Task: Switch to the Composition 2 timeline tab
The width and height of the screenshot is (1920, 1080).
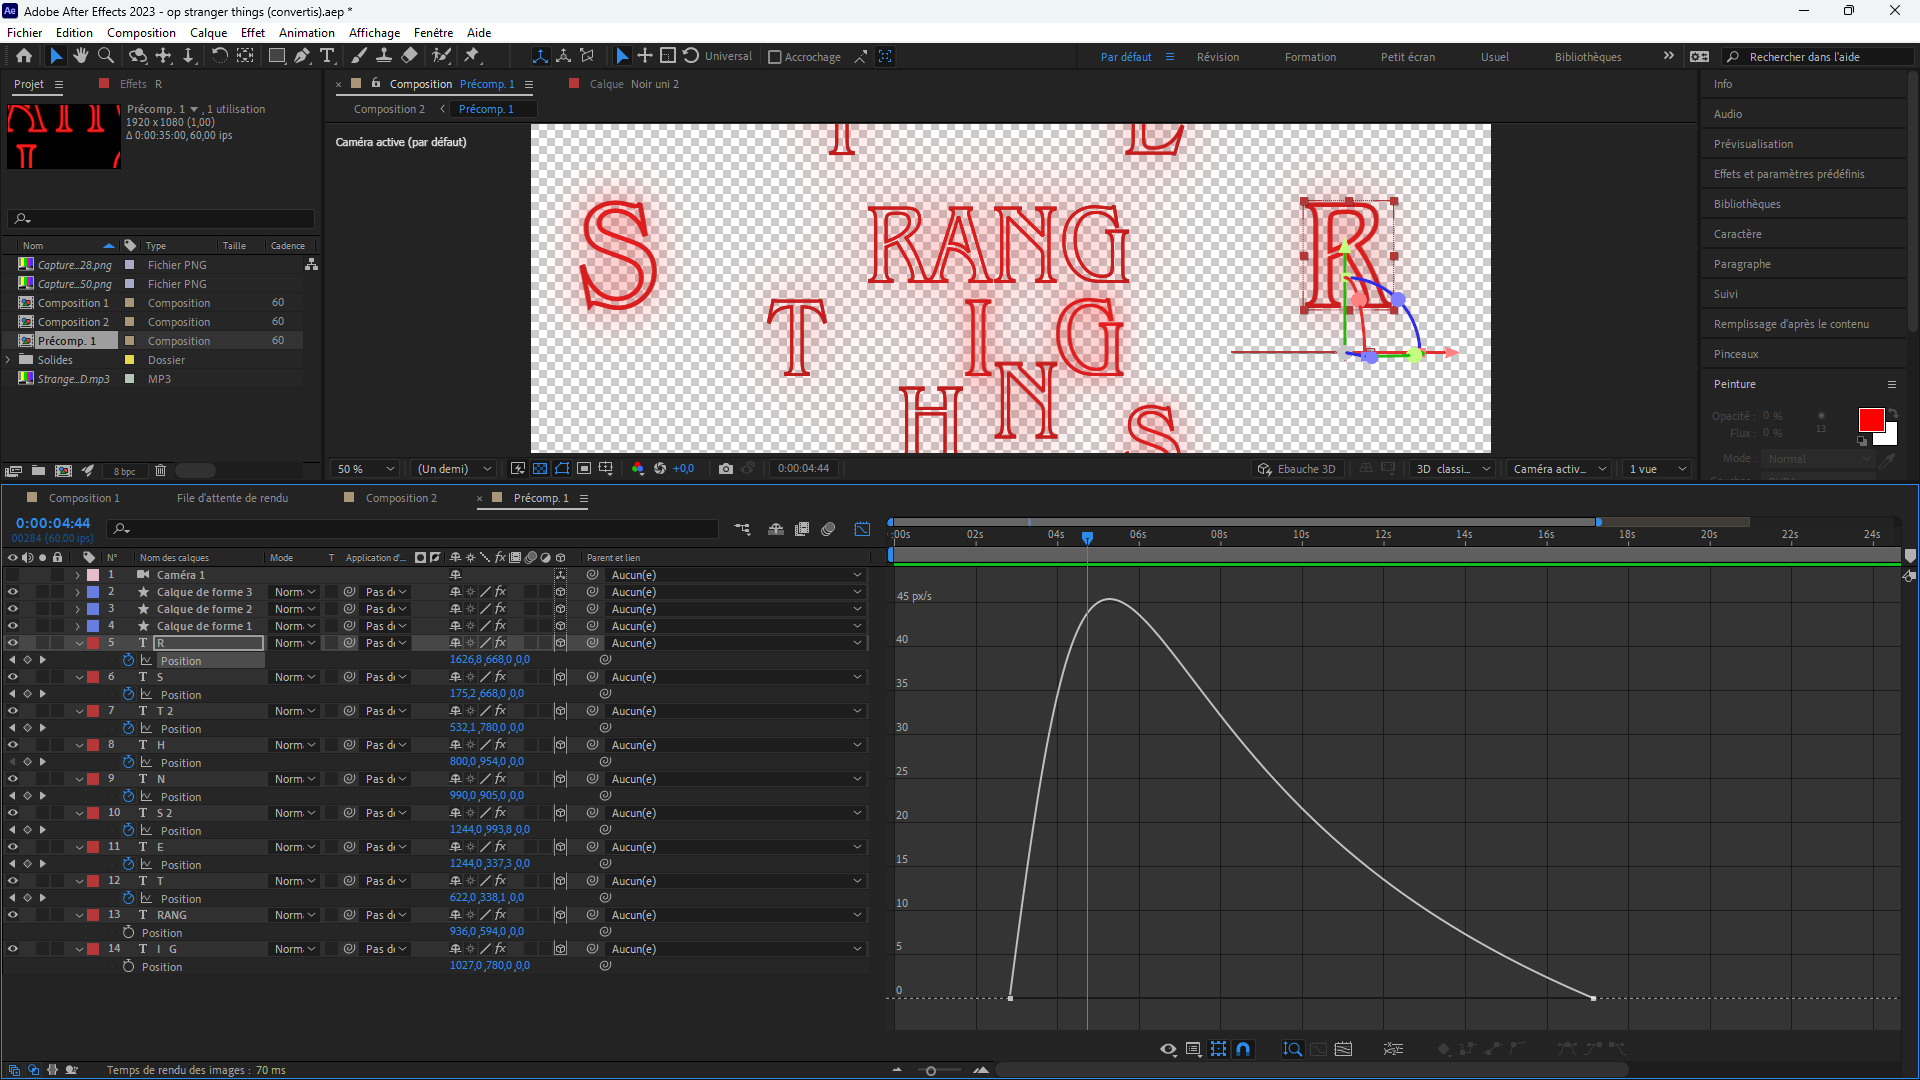Action: tap(400, 498)
